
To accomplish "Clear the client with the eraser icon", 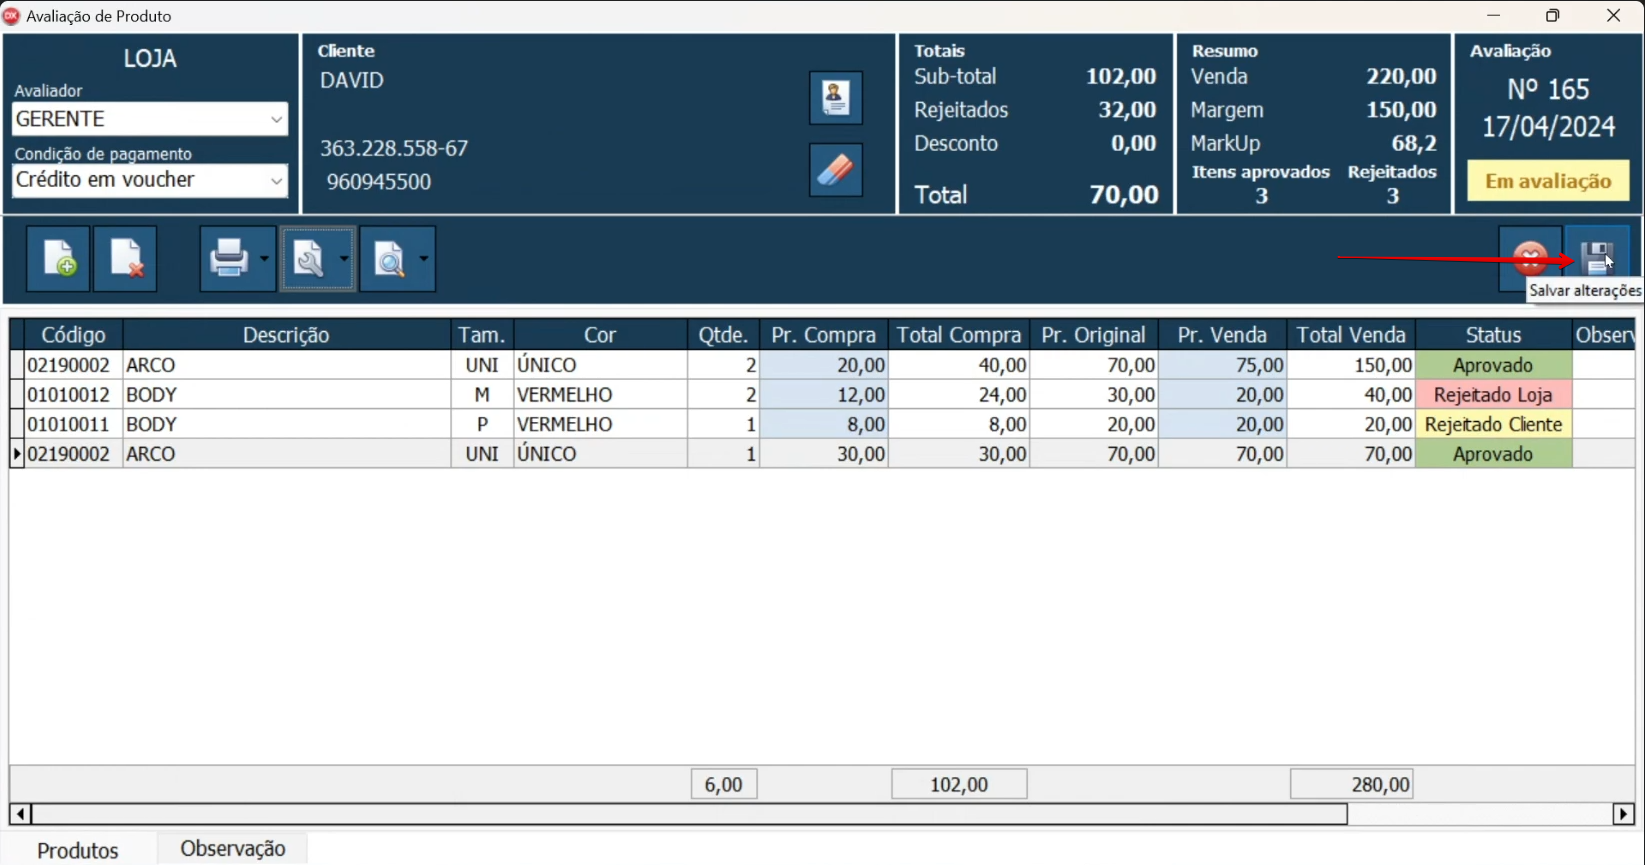I will 836,170.
